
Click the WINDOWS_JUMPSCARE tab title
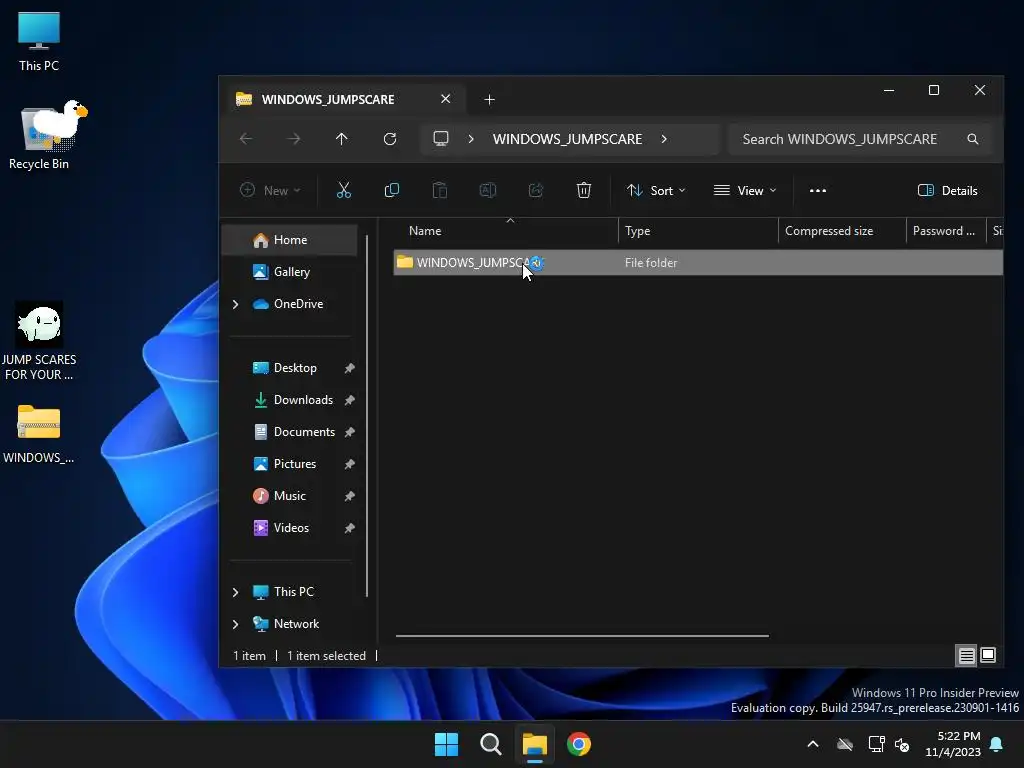click(x=328, y=99)
